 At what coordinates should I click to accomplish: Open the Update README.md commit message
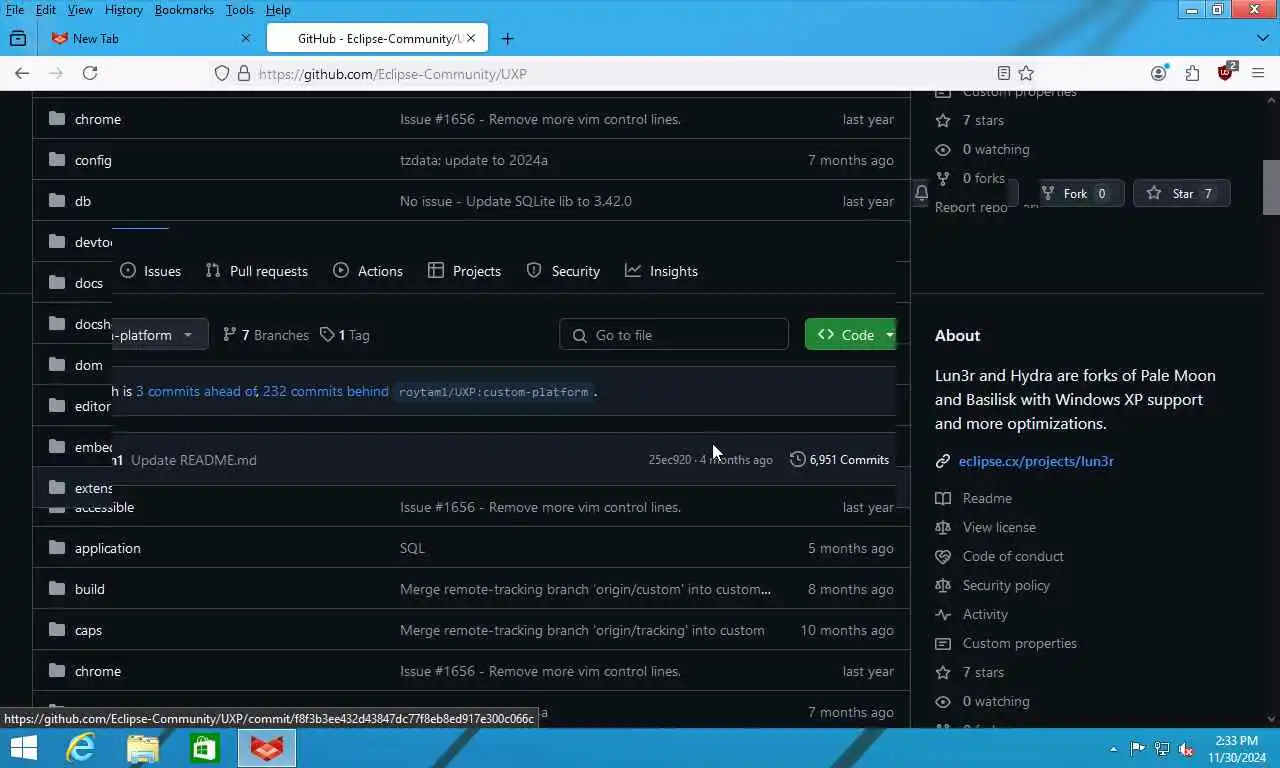pyautogui.click(x=194, y=460)
